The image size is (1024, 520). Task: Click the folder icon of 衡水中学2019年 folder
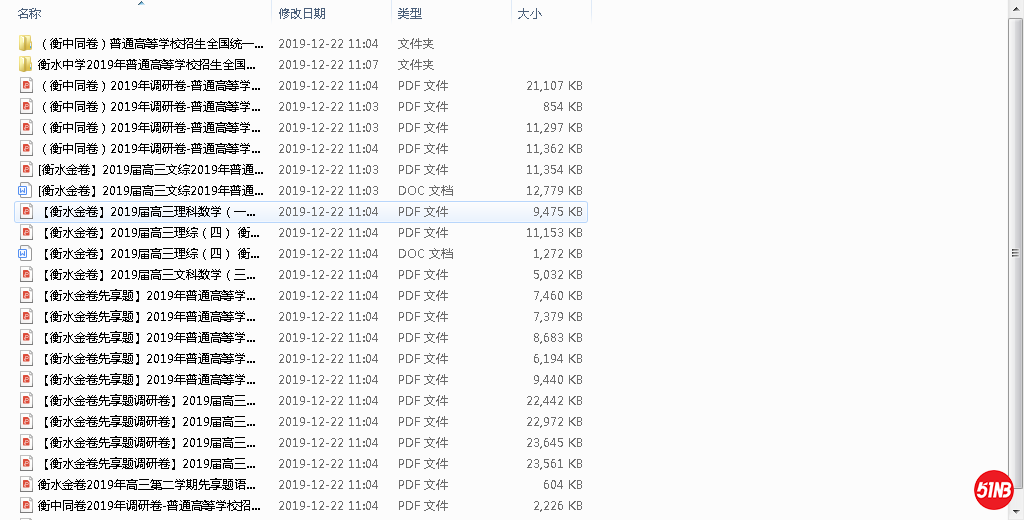pyautogui.click(x=26, y=65)
